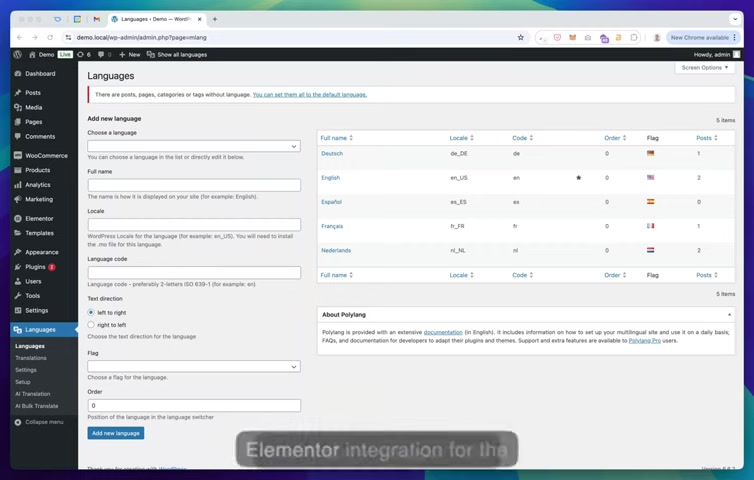754x480 pixels.
Task: Sort table by Posts header
Action: click(707, 138)
